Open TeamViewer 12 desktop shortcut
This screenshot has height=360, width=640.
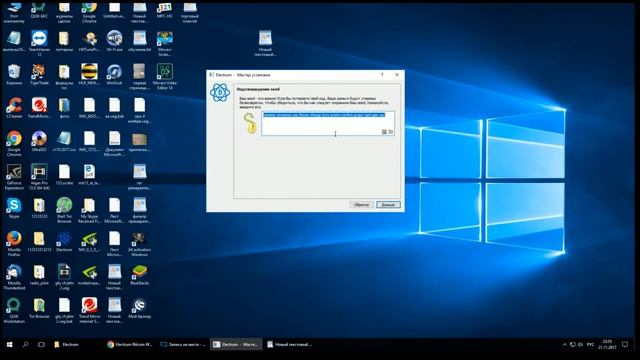pyautogui.click(x=39, y=43)
